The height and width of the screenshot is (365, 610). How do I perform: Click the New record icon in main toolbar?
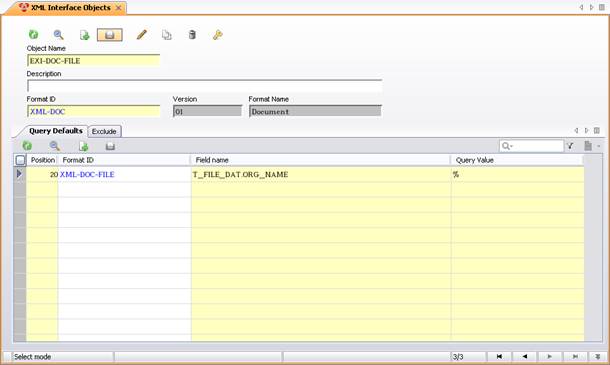[84, 35]
